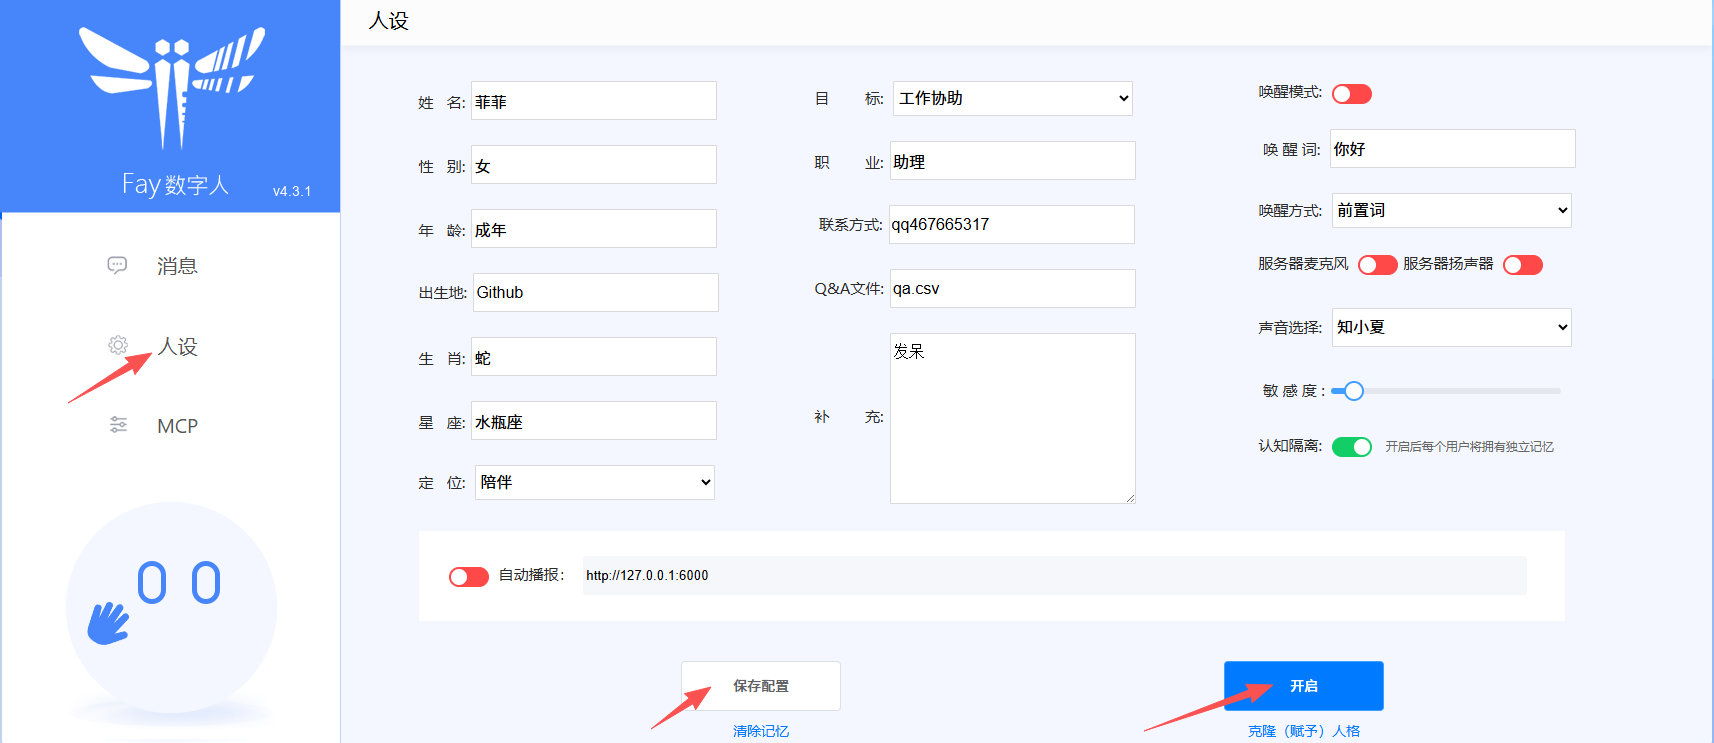Click the 出生地 field containing Github
This screenshot has width=1714, height=743.
click(x=596, y=292)
